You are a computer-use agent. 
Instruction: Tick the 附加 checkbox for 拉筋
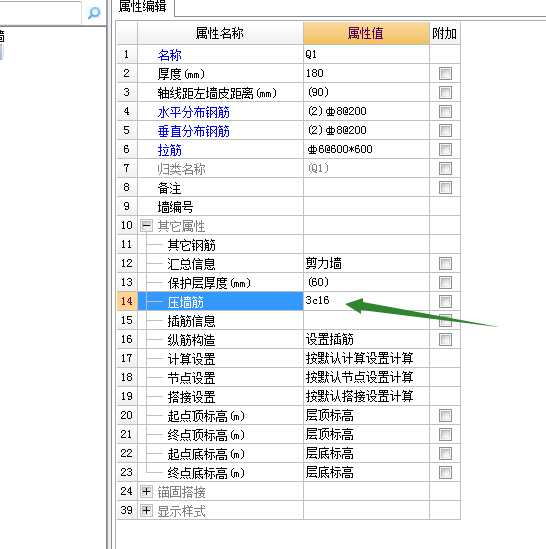point(445,150)
